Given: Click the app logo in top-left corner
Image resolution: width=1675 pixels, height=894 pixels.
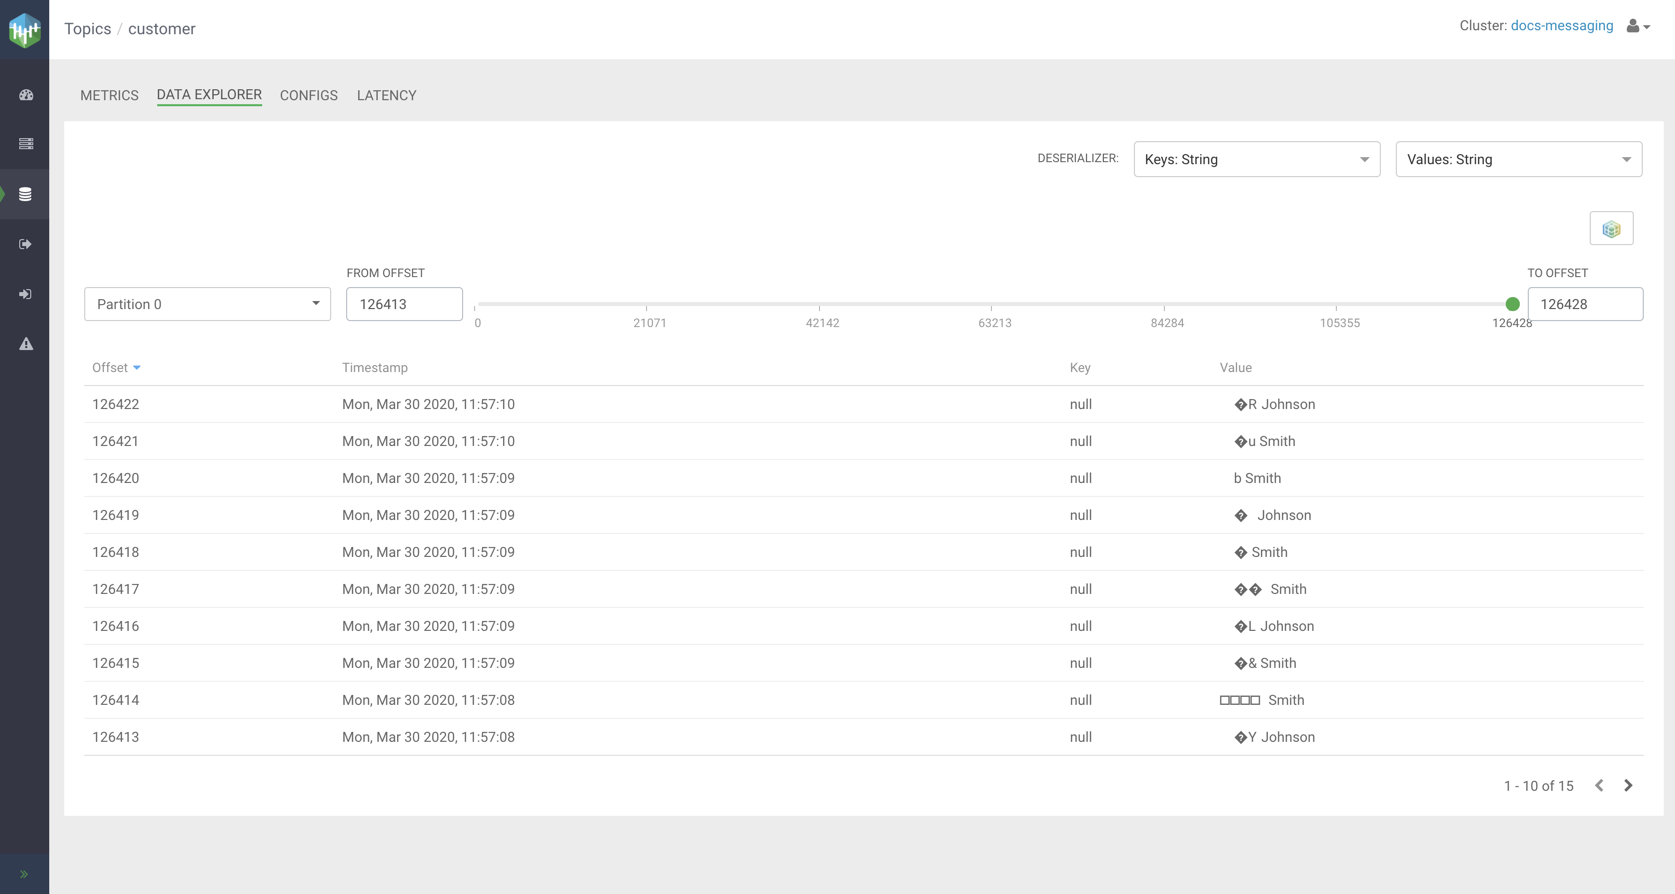Looking at the screenshot, I should [24, 30].
